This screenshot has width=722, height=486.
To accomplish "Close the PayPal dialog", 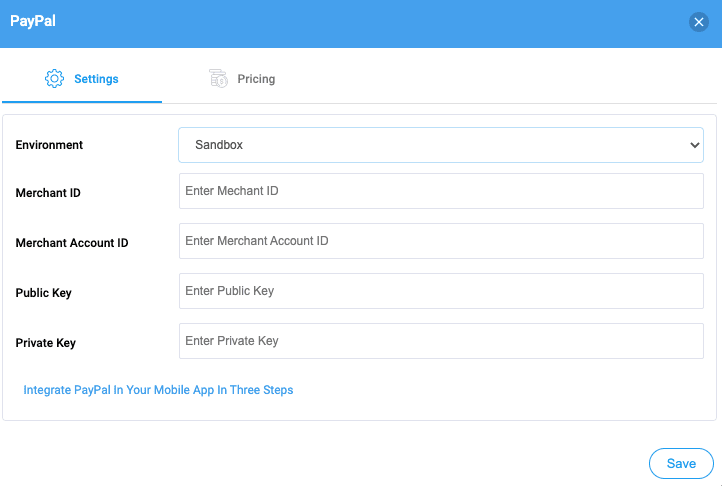I will (x=699, y=22).
